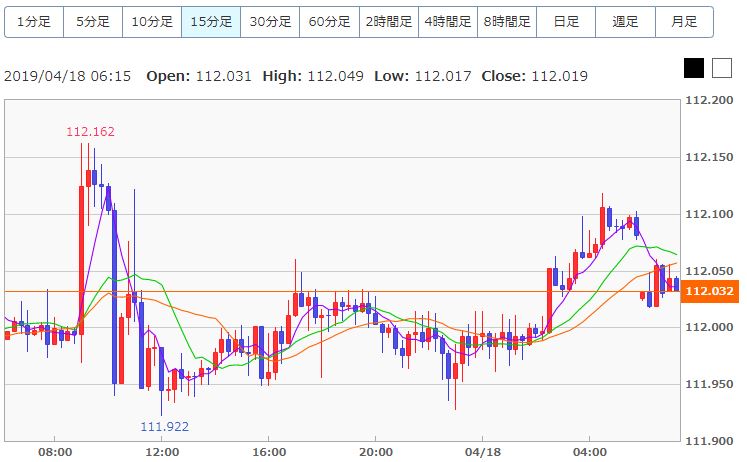Viewport: 747px width, 462px height.
Task: Click the 112.200 price axis label
Action: click(x=709, y=100)
